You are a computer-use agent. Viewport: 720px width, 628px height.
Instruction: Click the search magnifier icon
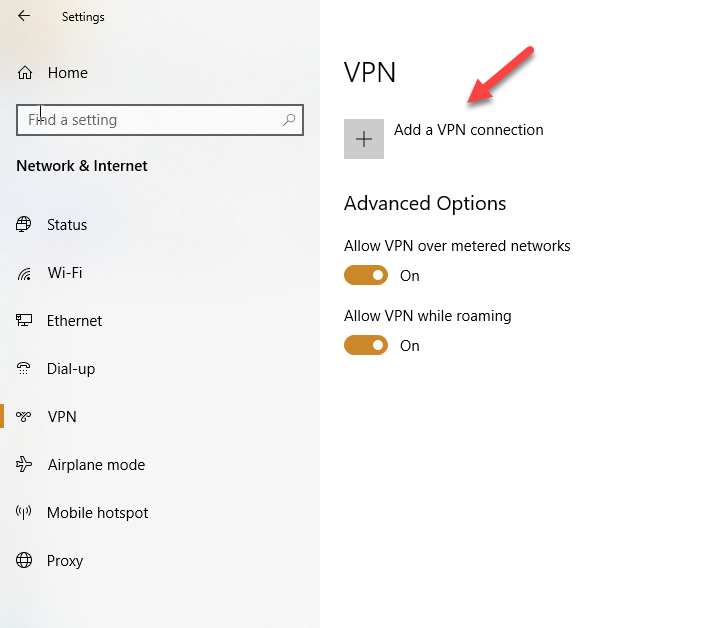(289, 120)
